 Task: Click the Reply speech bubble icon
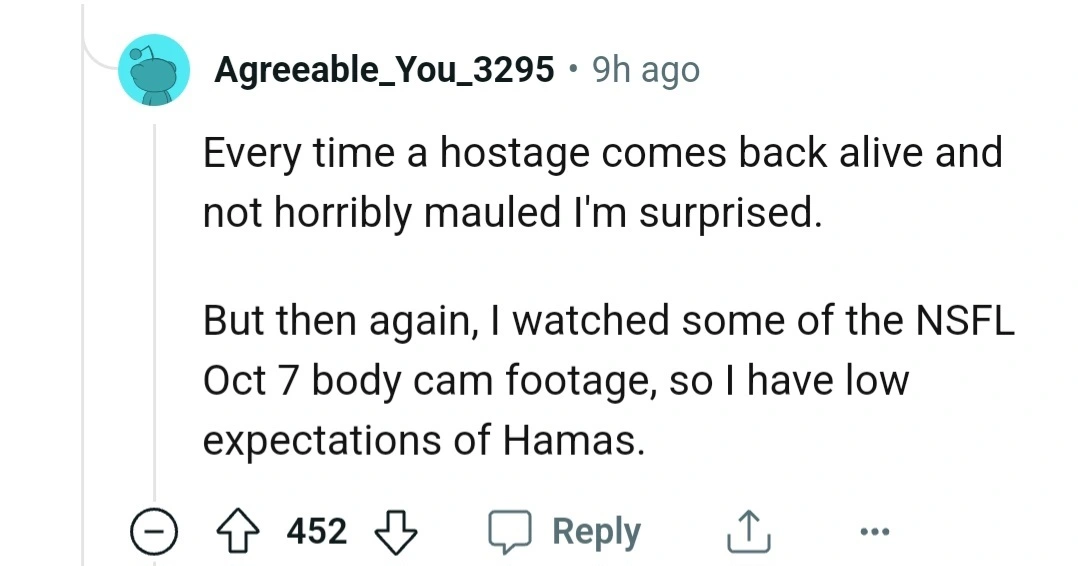click(509, 532)
